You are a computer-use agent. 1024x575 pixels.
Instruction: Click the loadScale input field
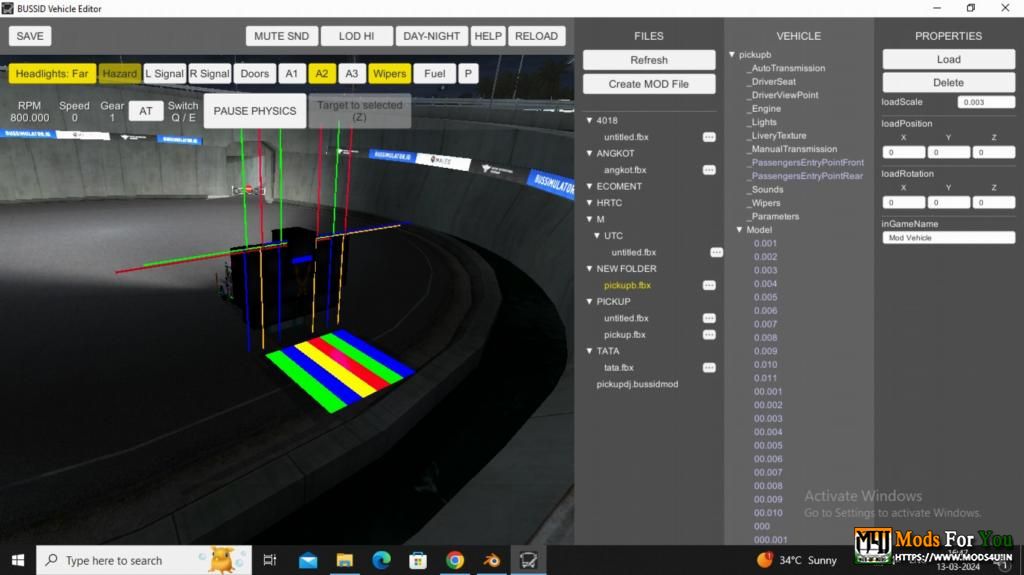[x=986, y=103]
